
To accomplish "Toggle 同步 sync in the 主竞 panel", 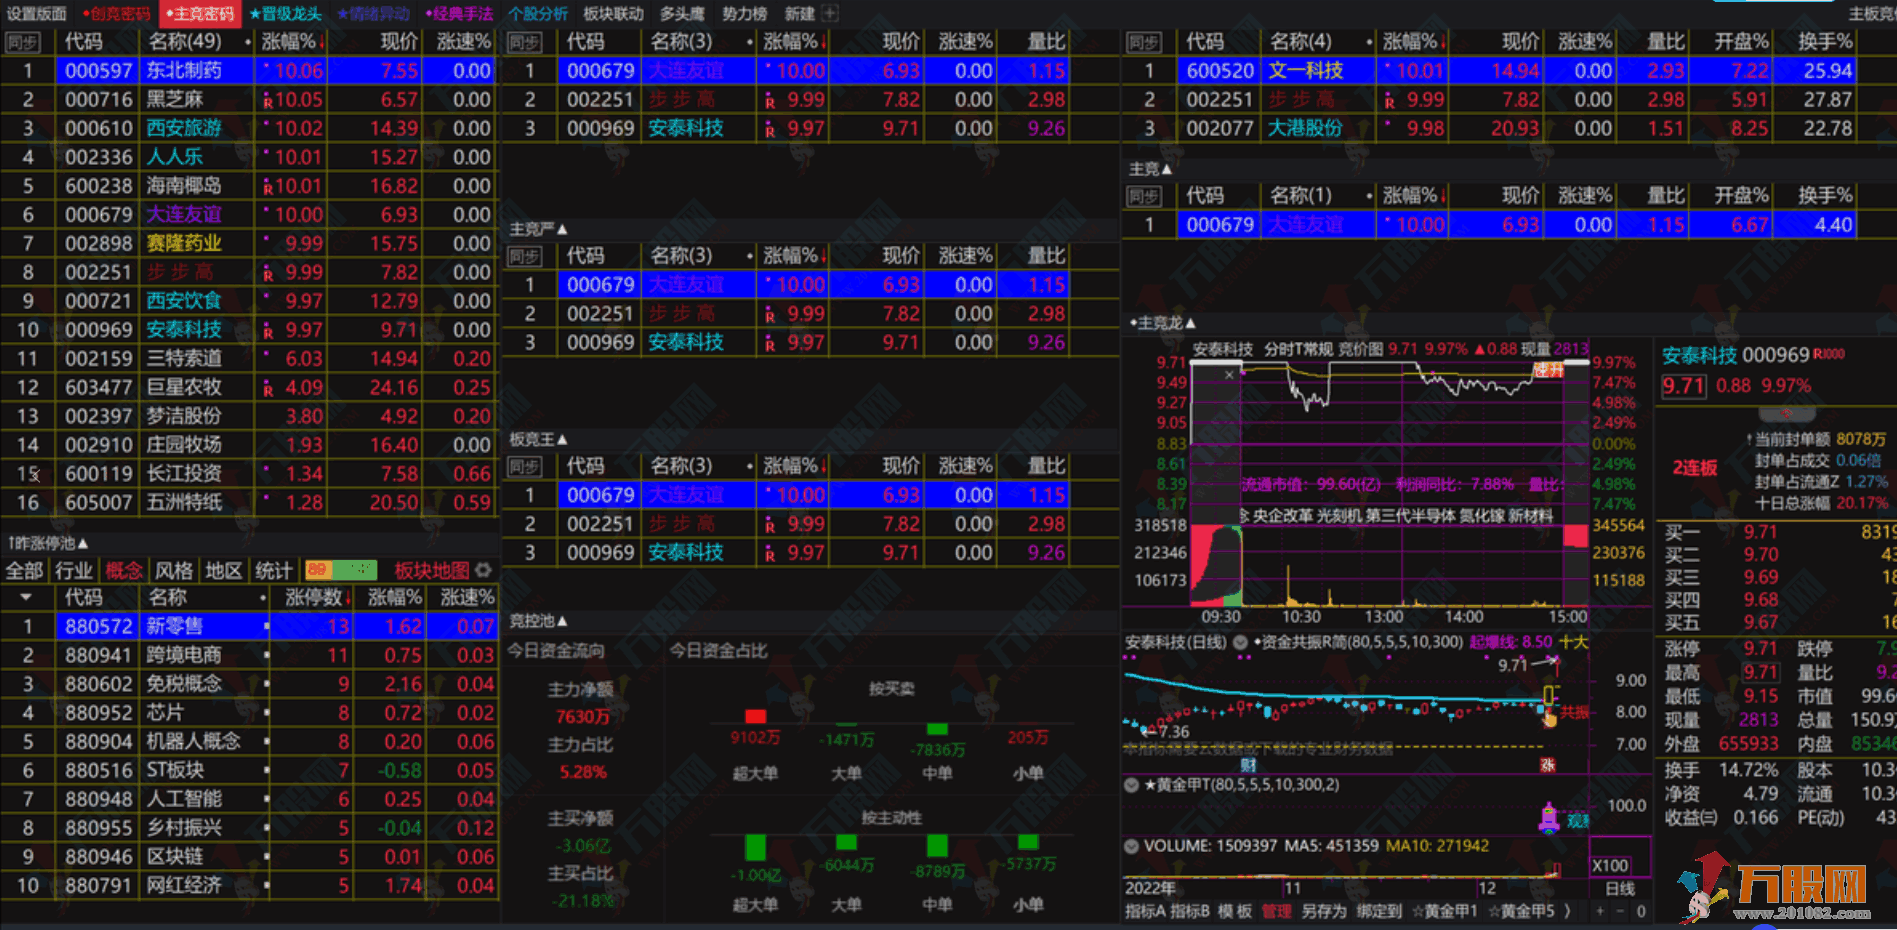I will pos(1146,196).
